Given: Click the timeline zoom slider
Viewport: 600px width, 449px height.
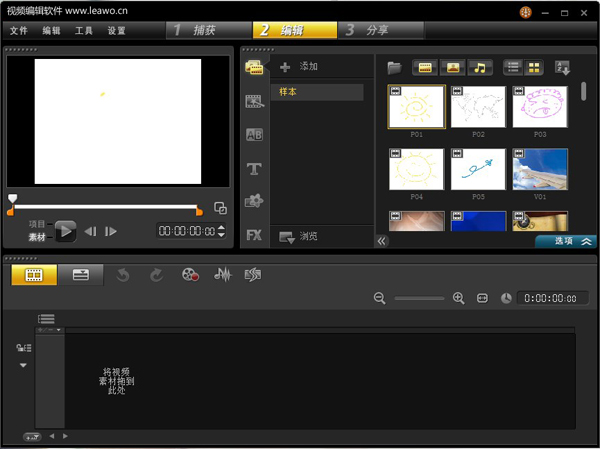Looking at the screenshot, I should click(419, 298).
